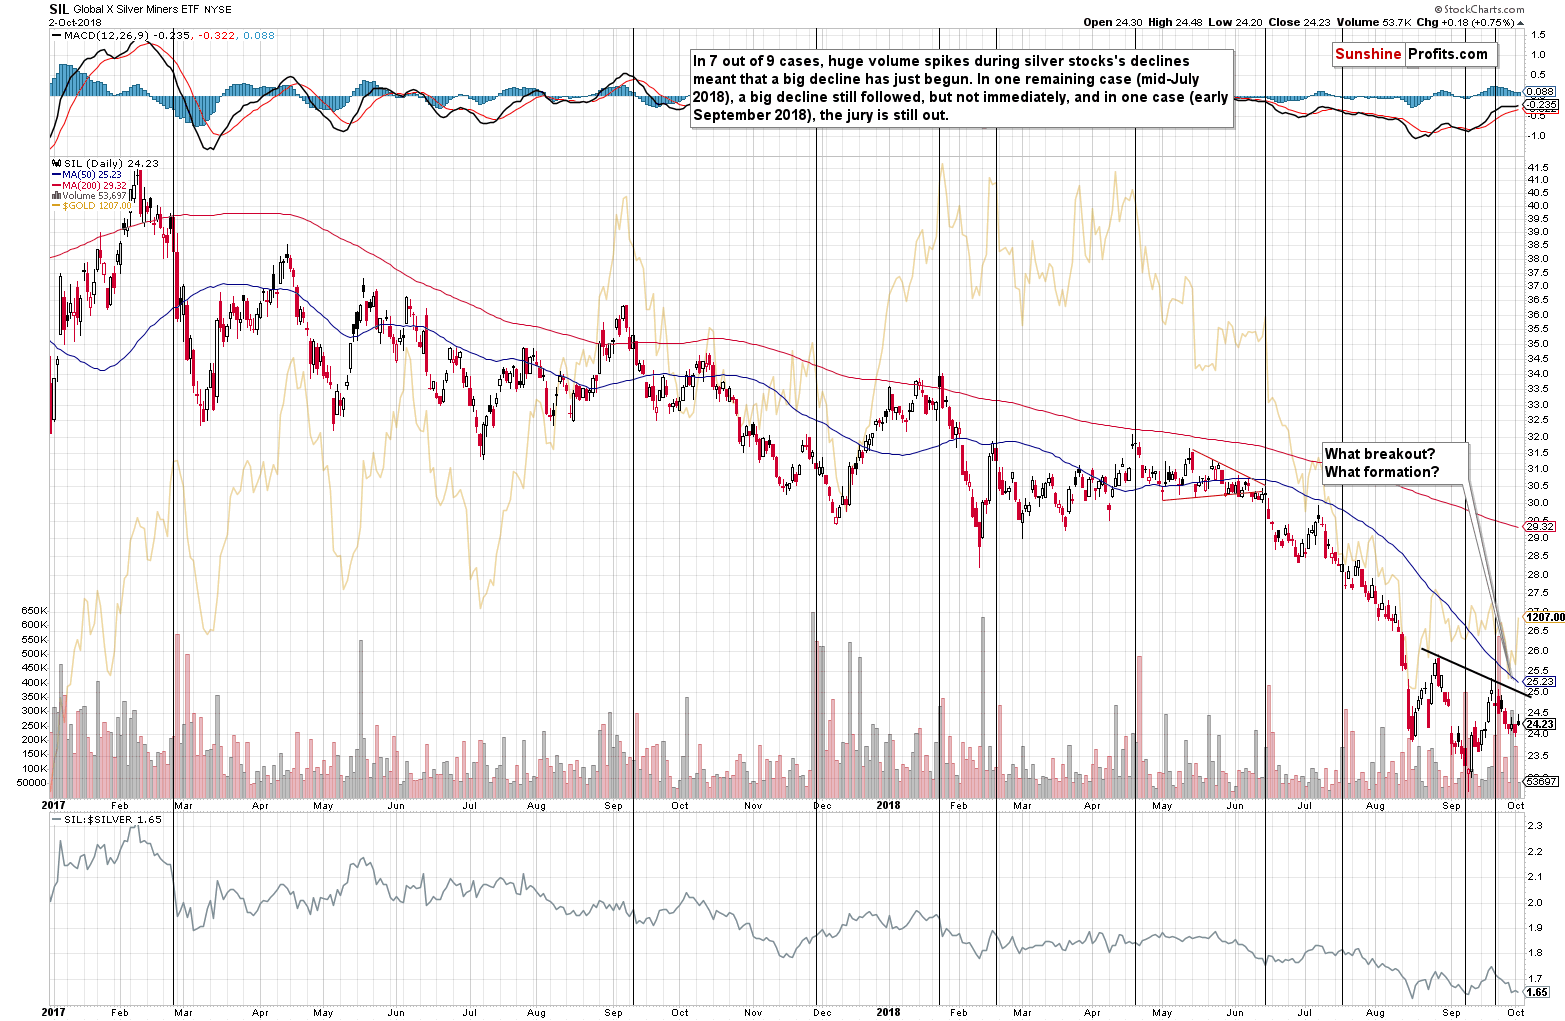Click the '650K' volume axis label
Viewport: 1565px width, 1021px height.
[34, 611]
